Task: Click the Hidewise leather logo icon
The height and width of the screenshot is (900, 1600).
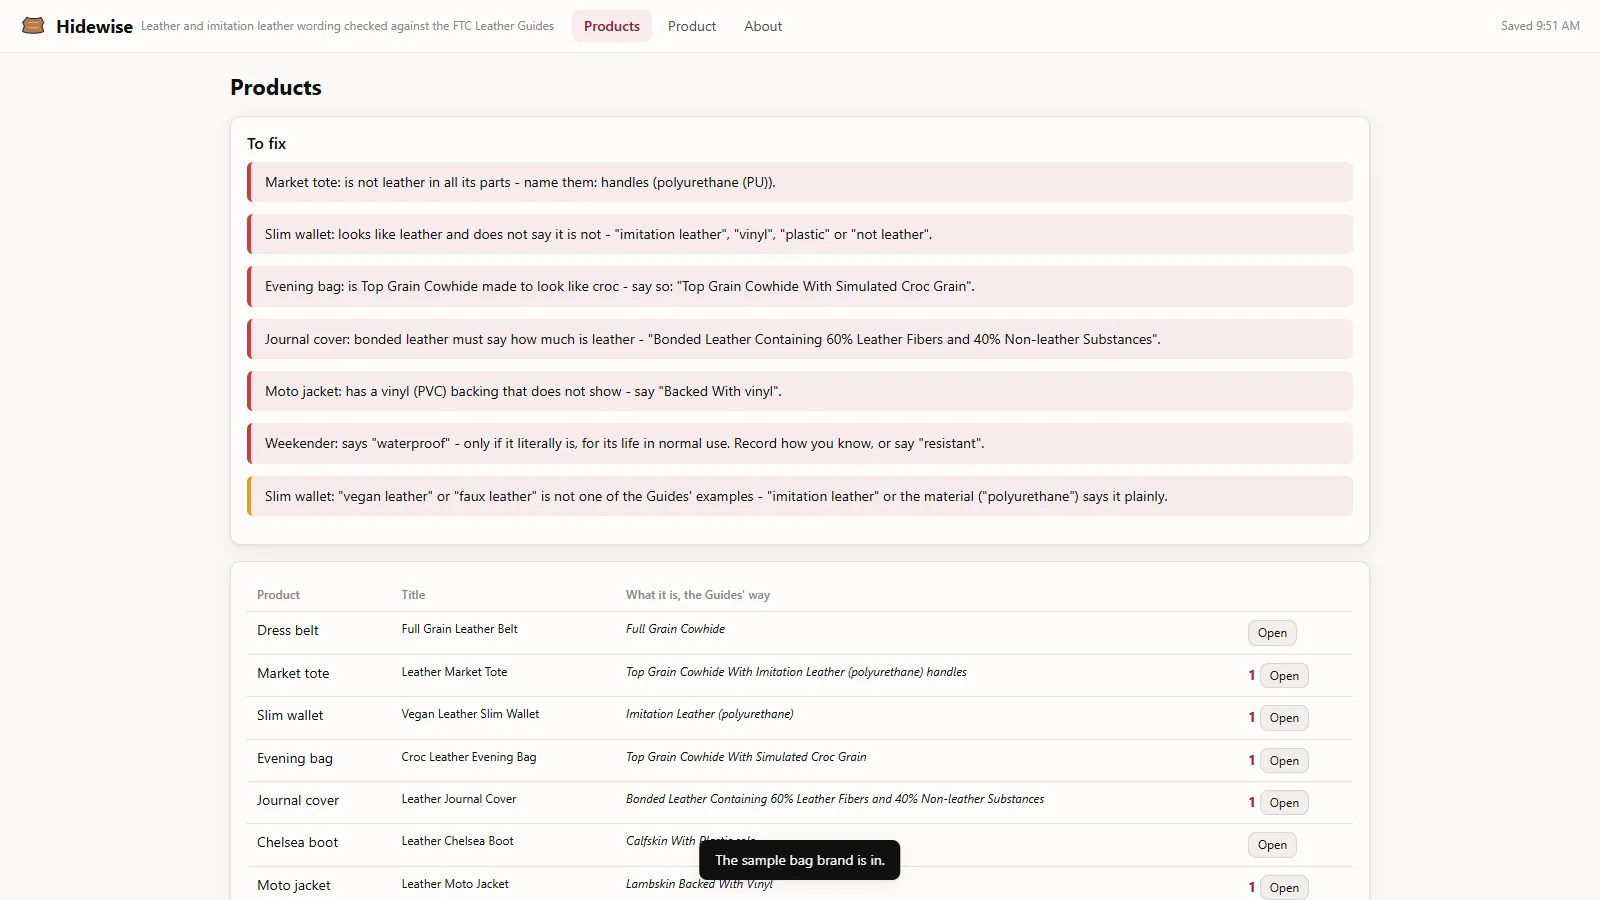Action: [33, 26]
